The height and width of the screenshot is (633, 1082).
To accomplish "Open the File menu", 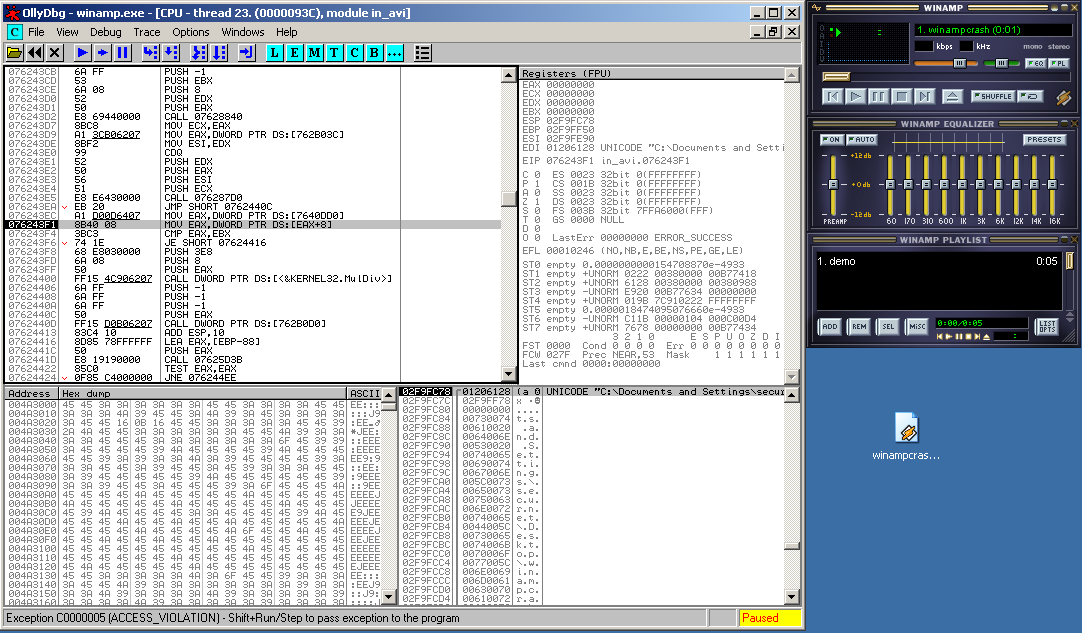I will coord(36,32).
